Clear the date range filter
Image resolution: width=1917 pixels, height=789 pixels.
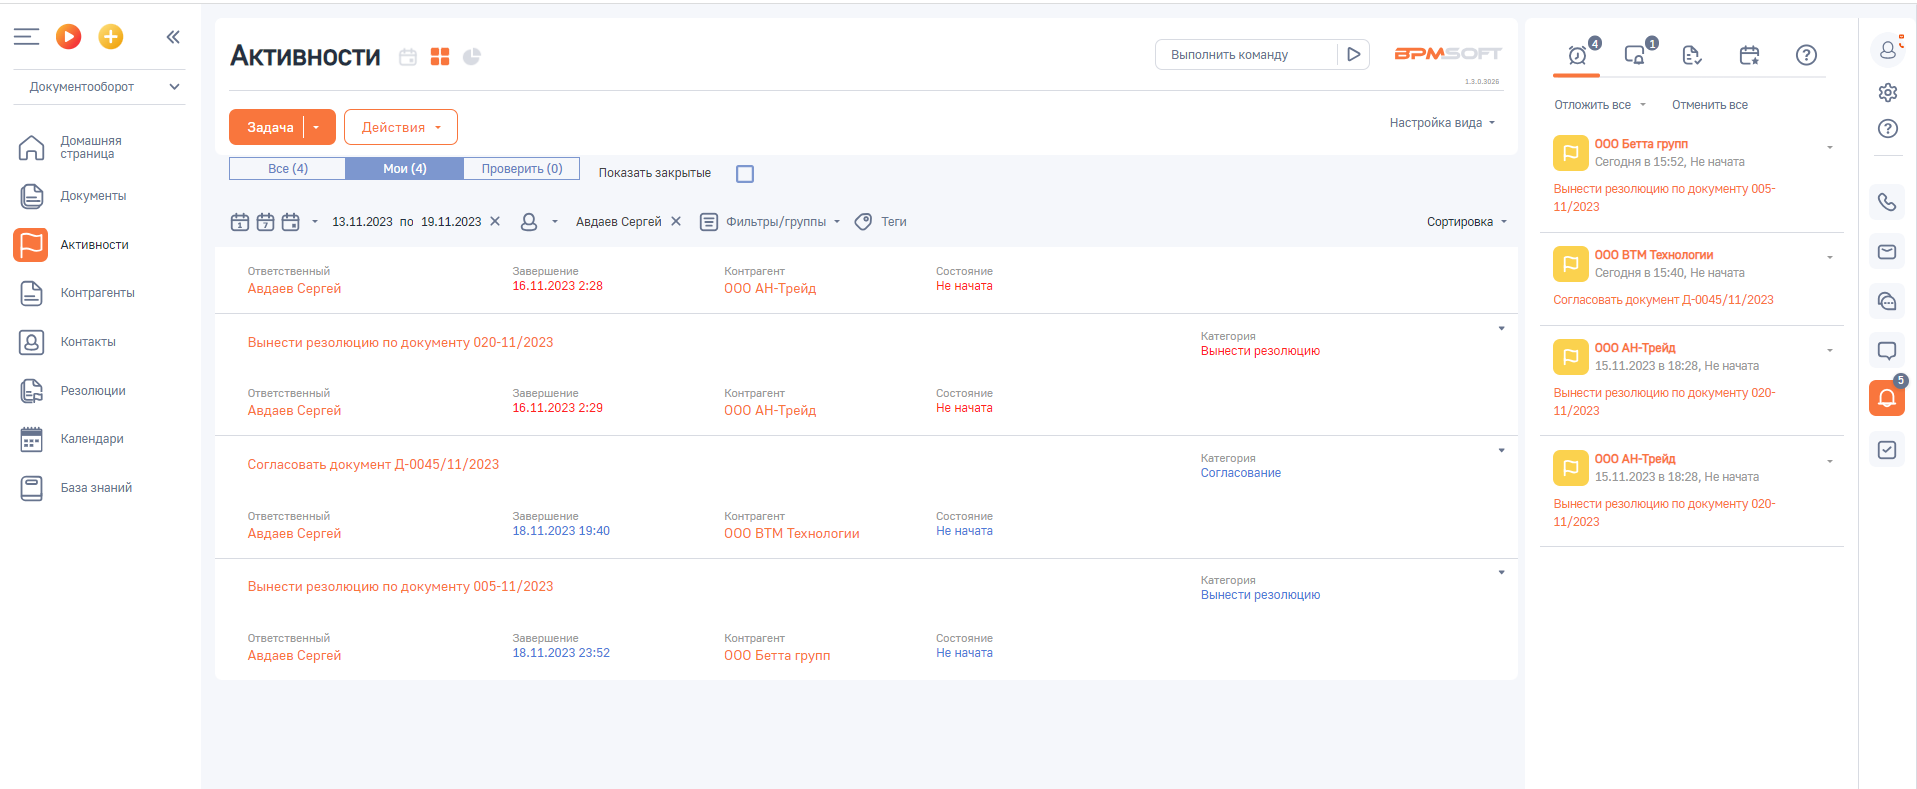pos(495,222)
